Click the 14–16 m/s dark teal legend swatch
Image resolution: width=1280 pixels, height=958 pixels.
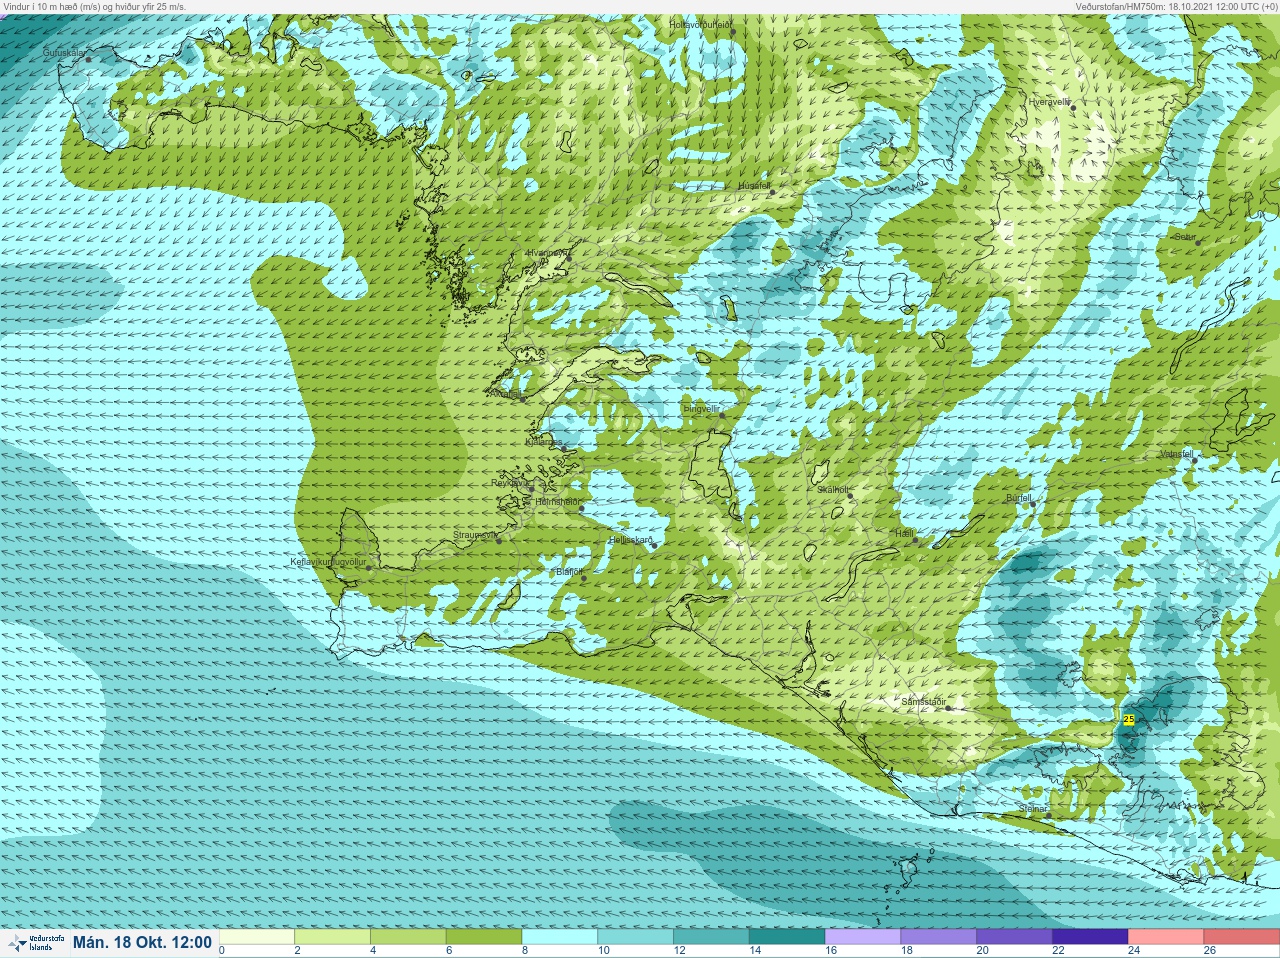[787, 937]
